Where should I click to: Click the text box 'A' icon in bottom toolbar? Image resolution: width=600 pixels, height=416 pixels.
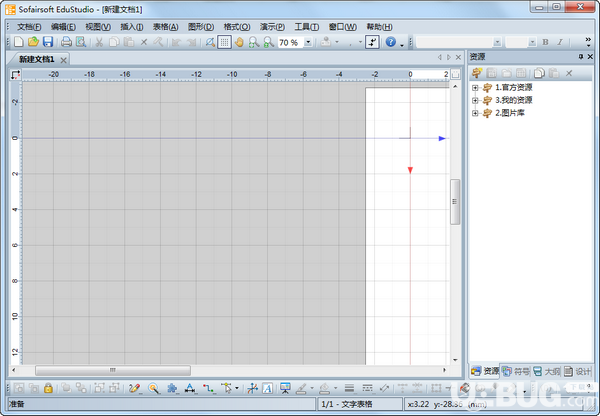267,388
